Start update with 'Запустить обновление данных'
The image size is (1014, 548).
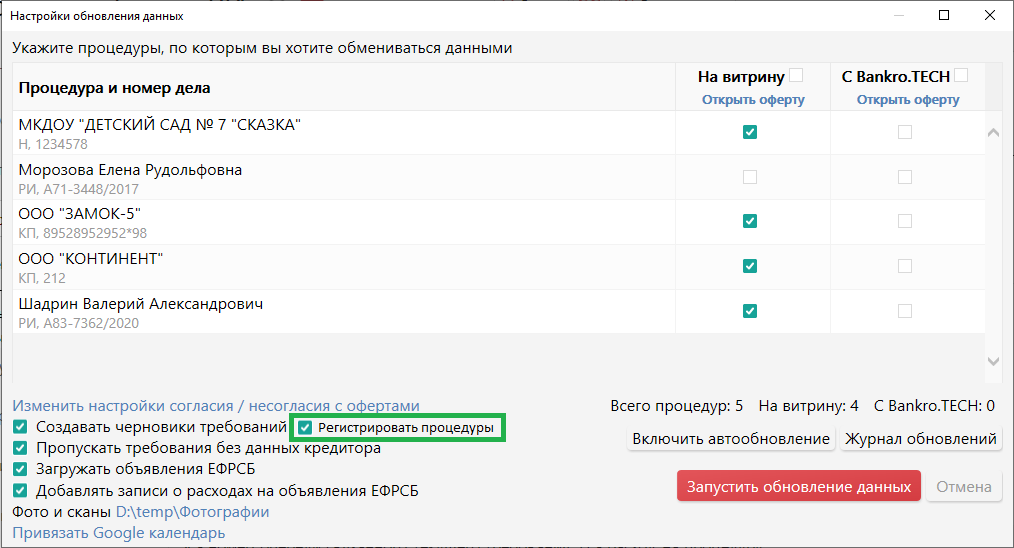pyautogui.click(x=798, y=486)
